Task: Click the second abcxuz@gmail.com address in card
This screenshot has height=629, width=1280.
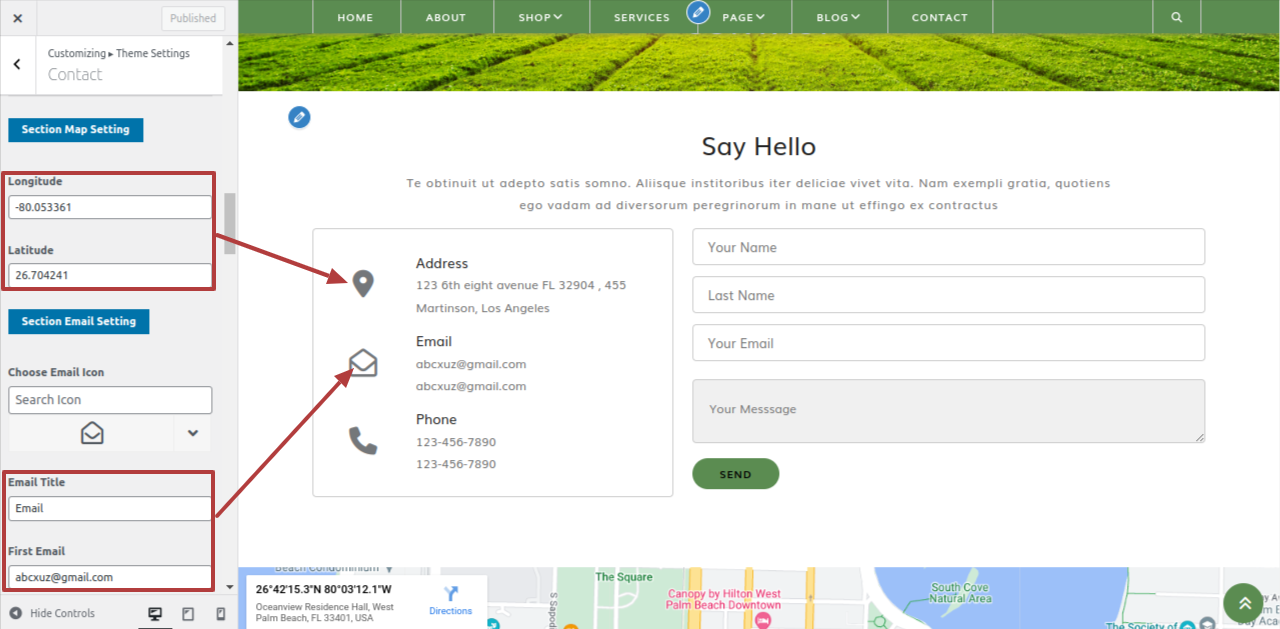Action: [471, 386]
